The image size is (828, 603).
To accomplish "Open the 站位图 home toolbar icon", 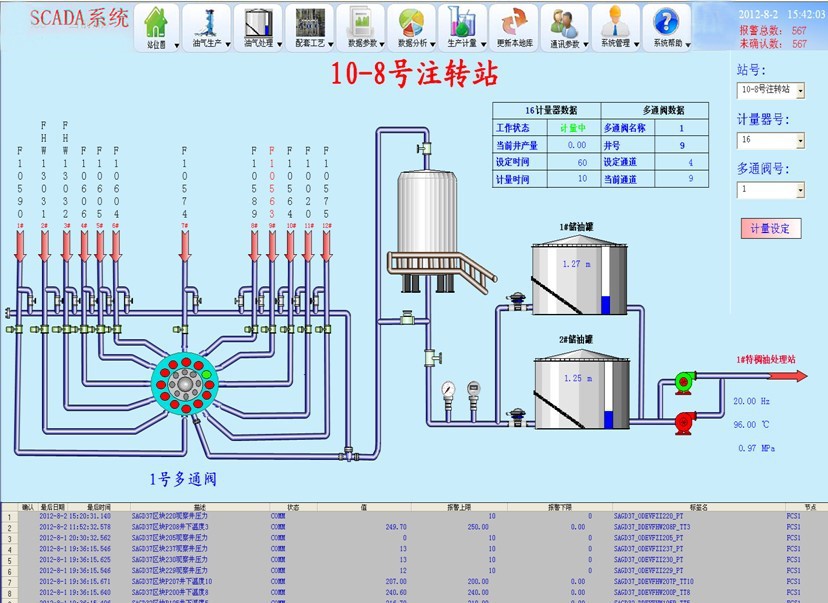I will 156,24.
